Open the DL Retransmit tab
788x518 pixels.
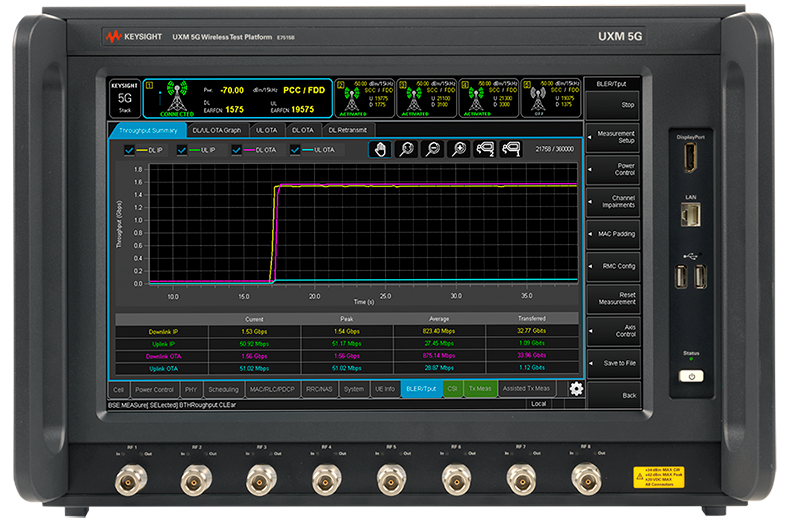click(348, 130)
